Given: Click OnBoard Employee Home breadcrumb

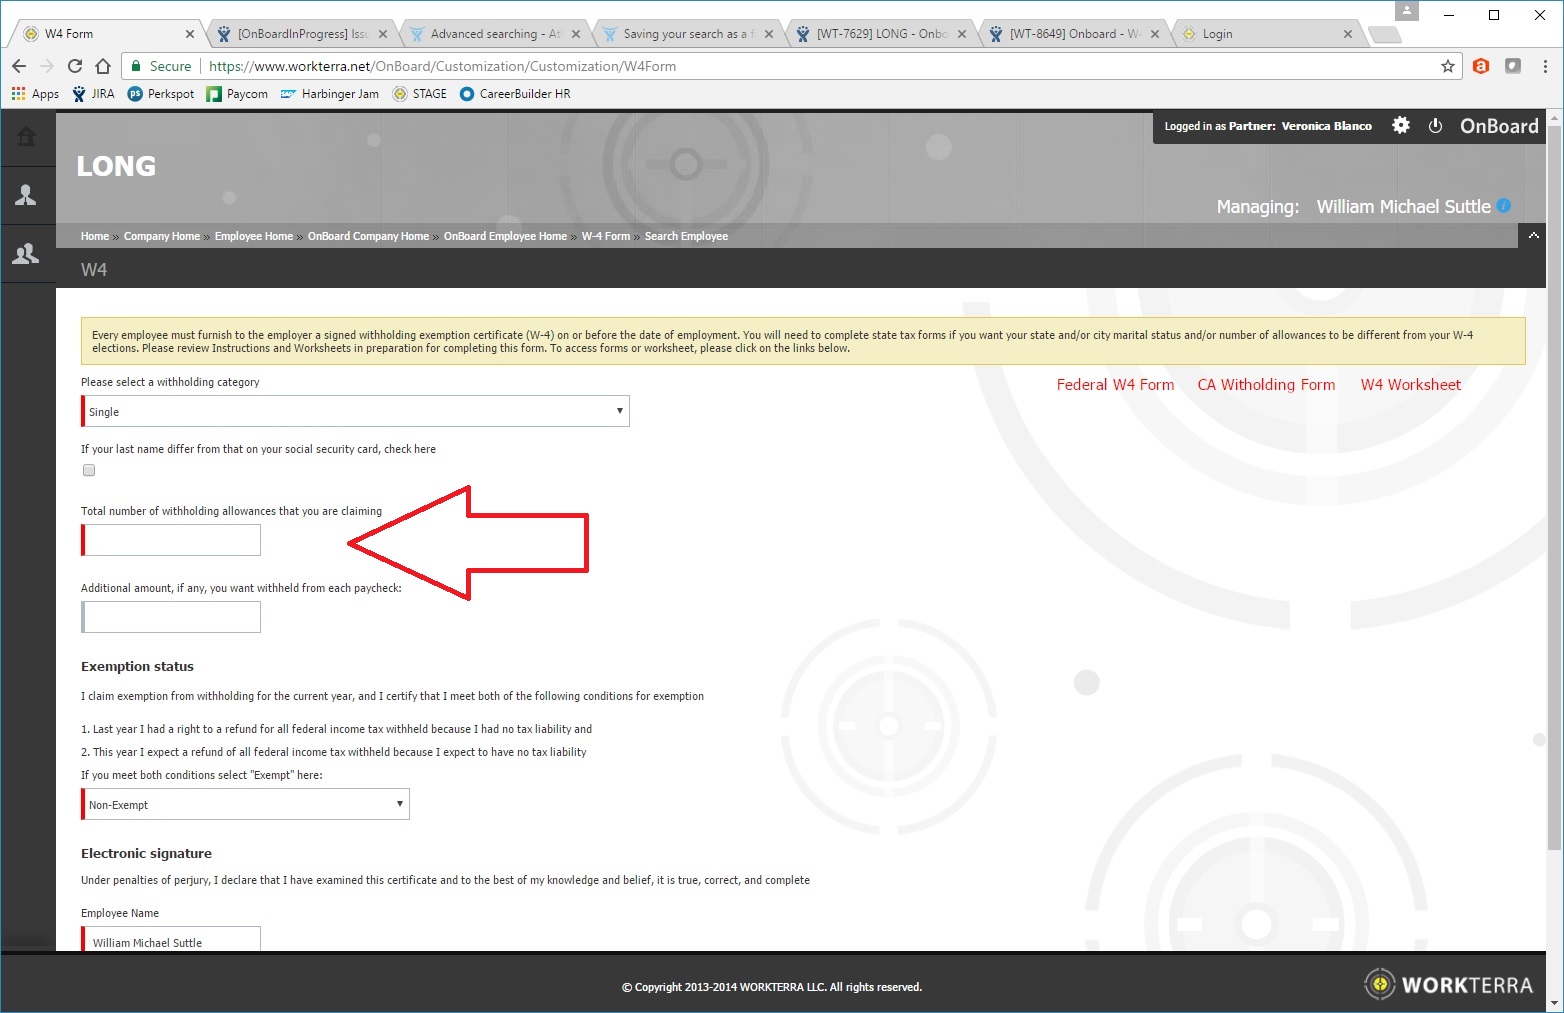Looking at the screenshot, I should pyautogui.click(x=505, y=236).
